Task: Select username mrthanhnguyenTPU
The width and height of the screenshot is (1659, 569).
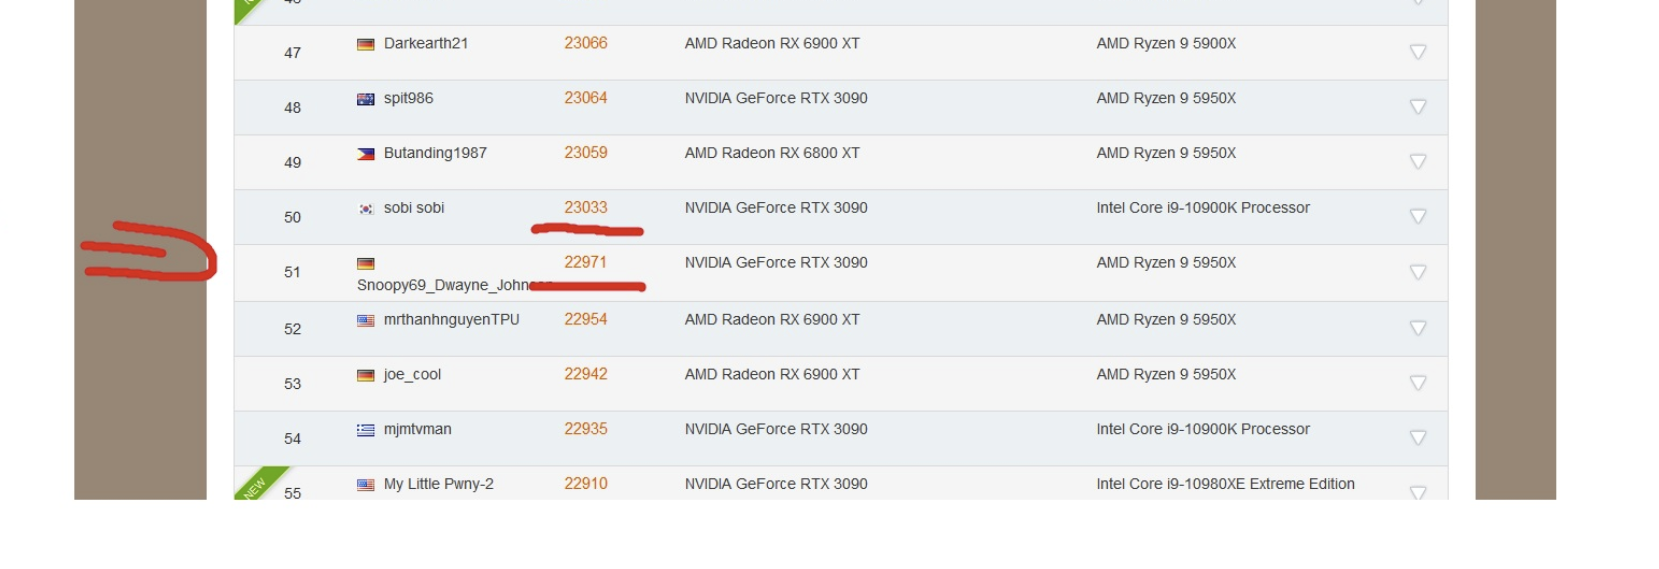Action: click(452, 320)
